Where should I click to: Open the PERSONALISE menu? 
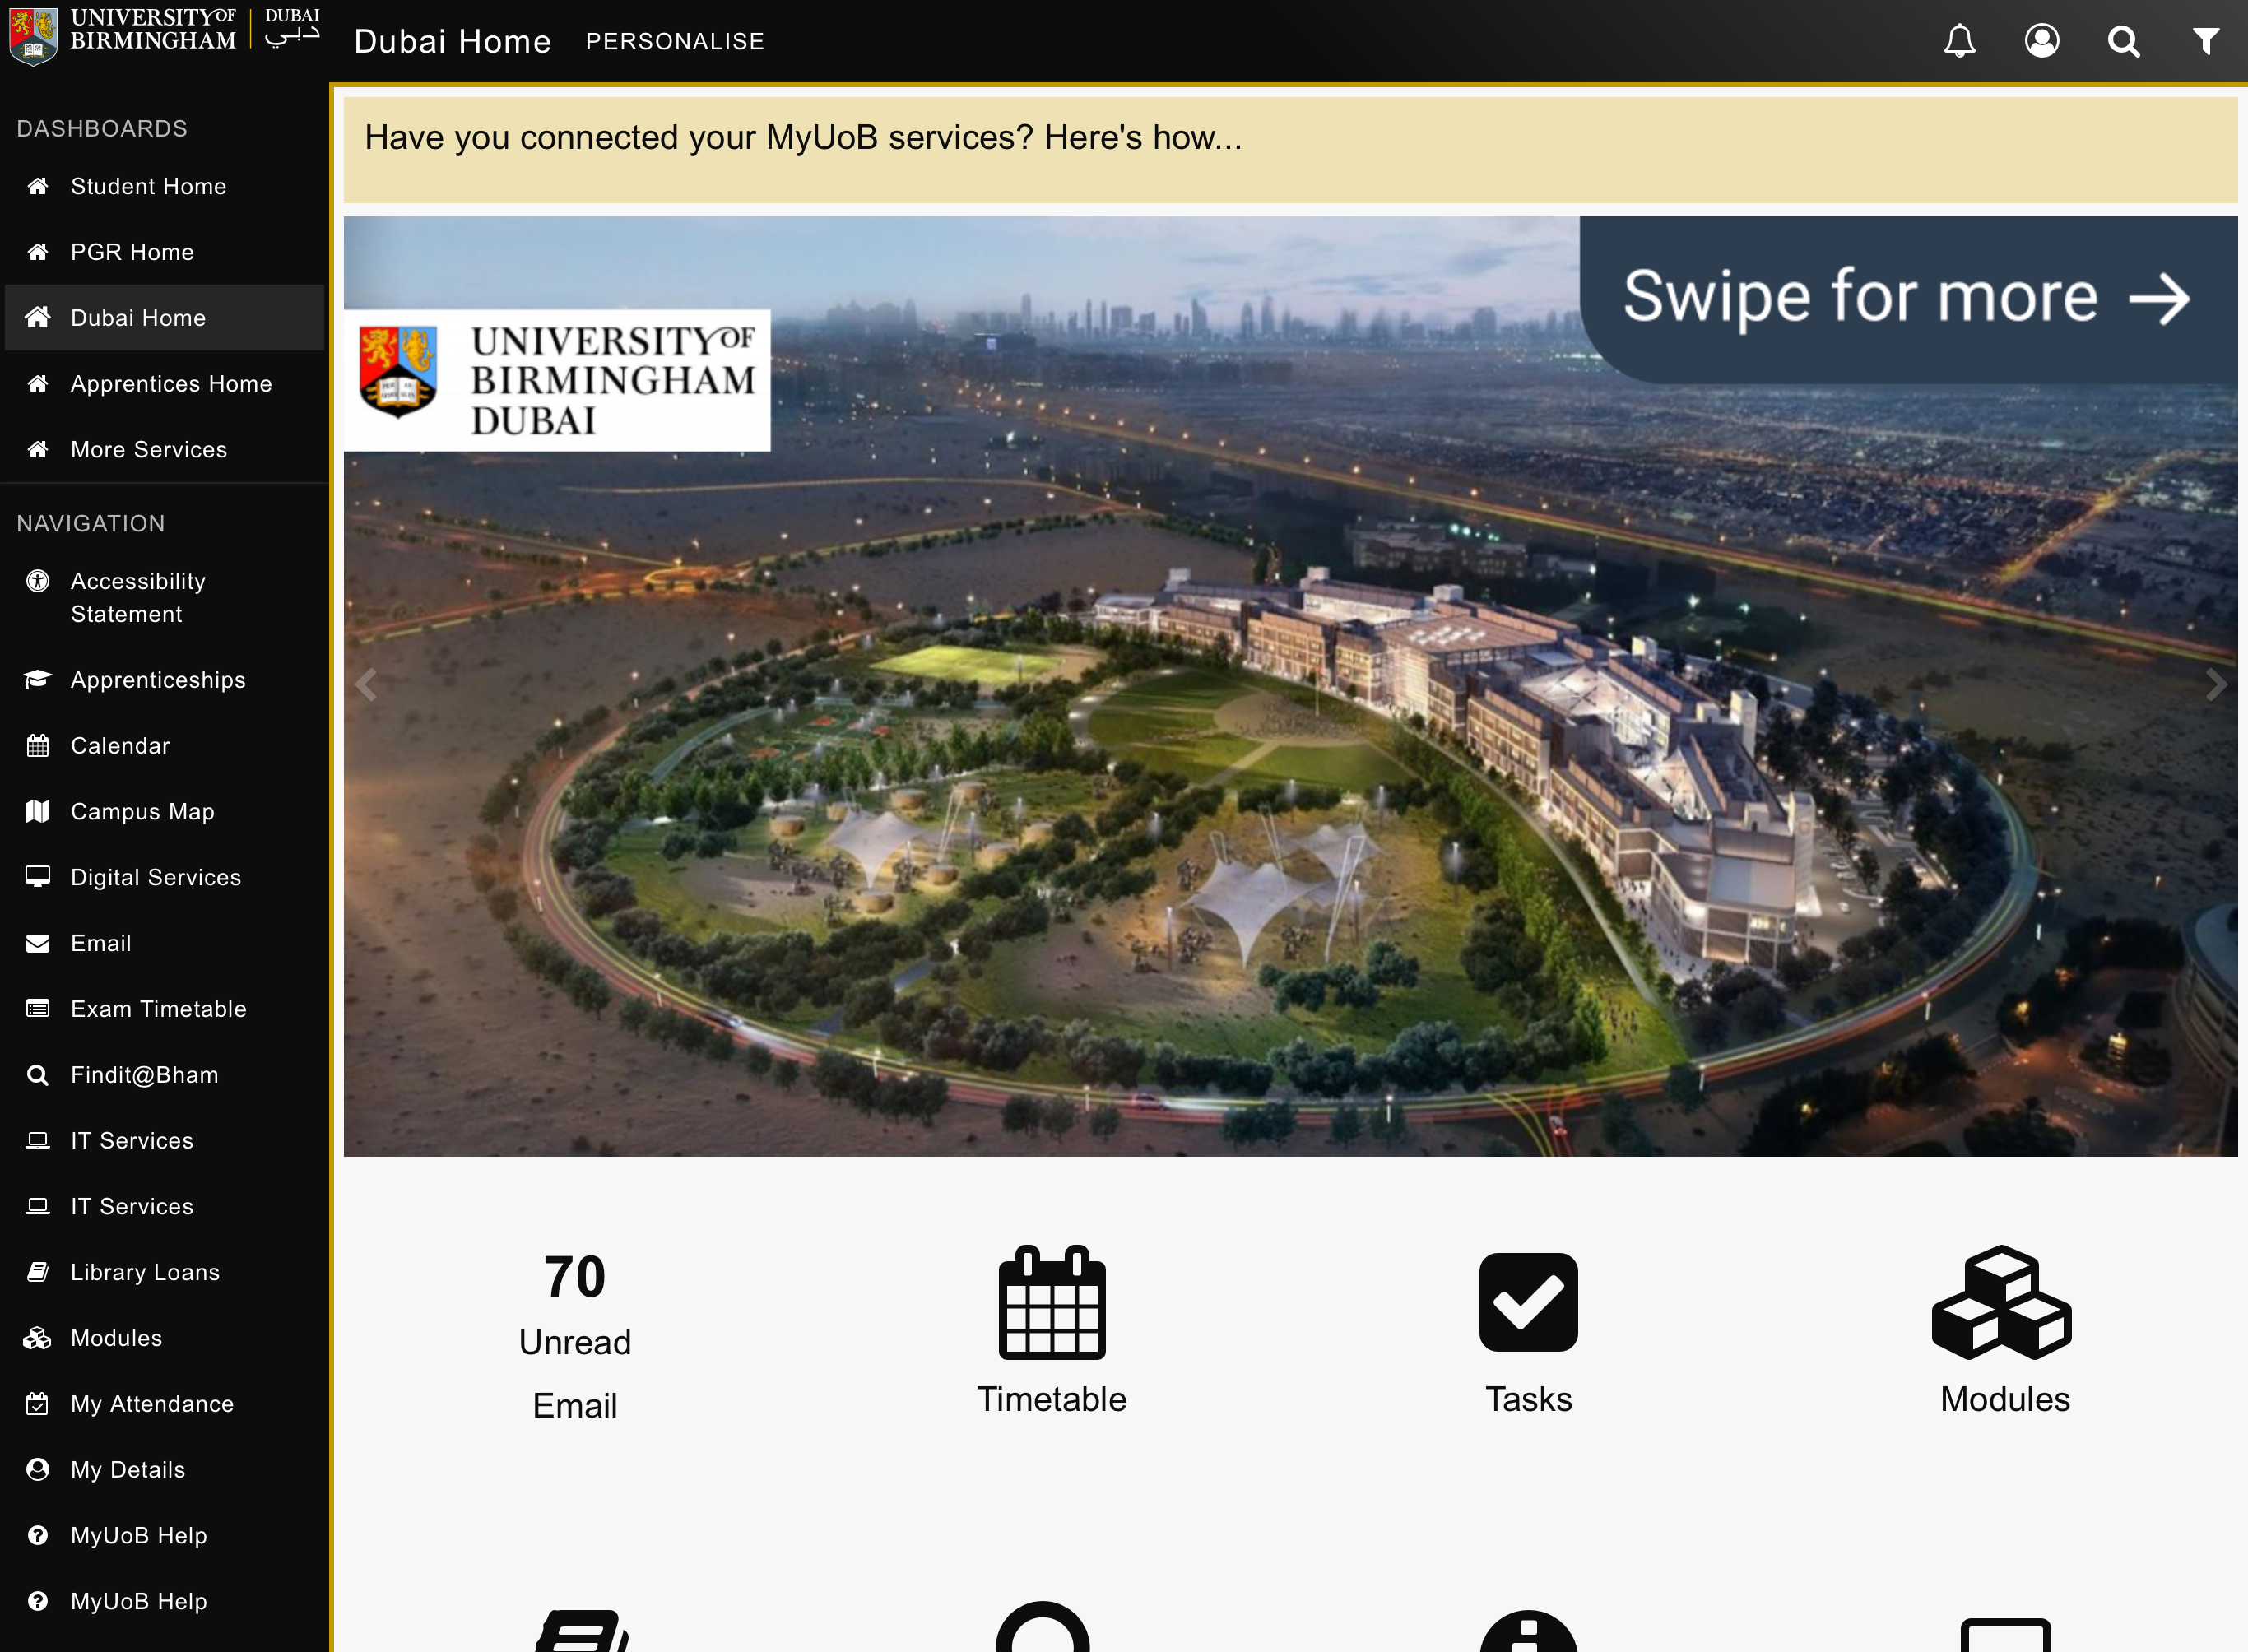click(x=675, y=41)
